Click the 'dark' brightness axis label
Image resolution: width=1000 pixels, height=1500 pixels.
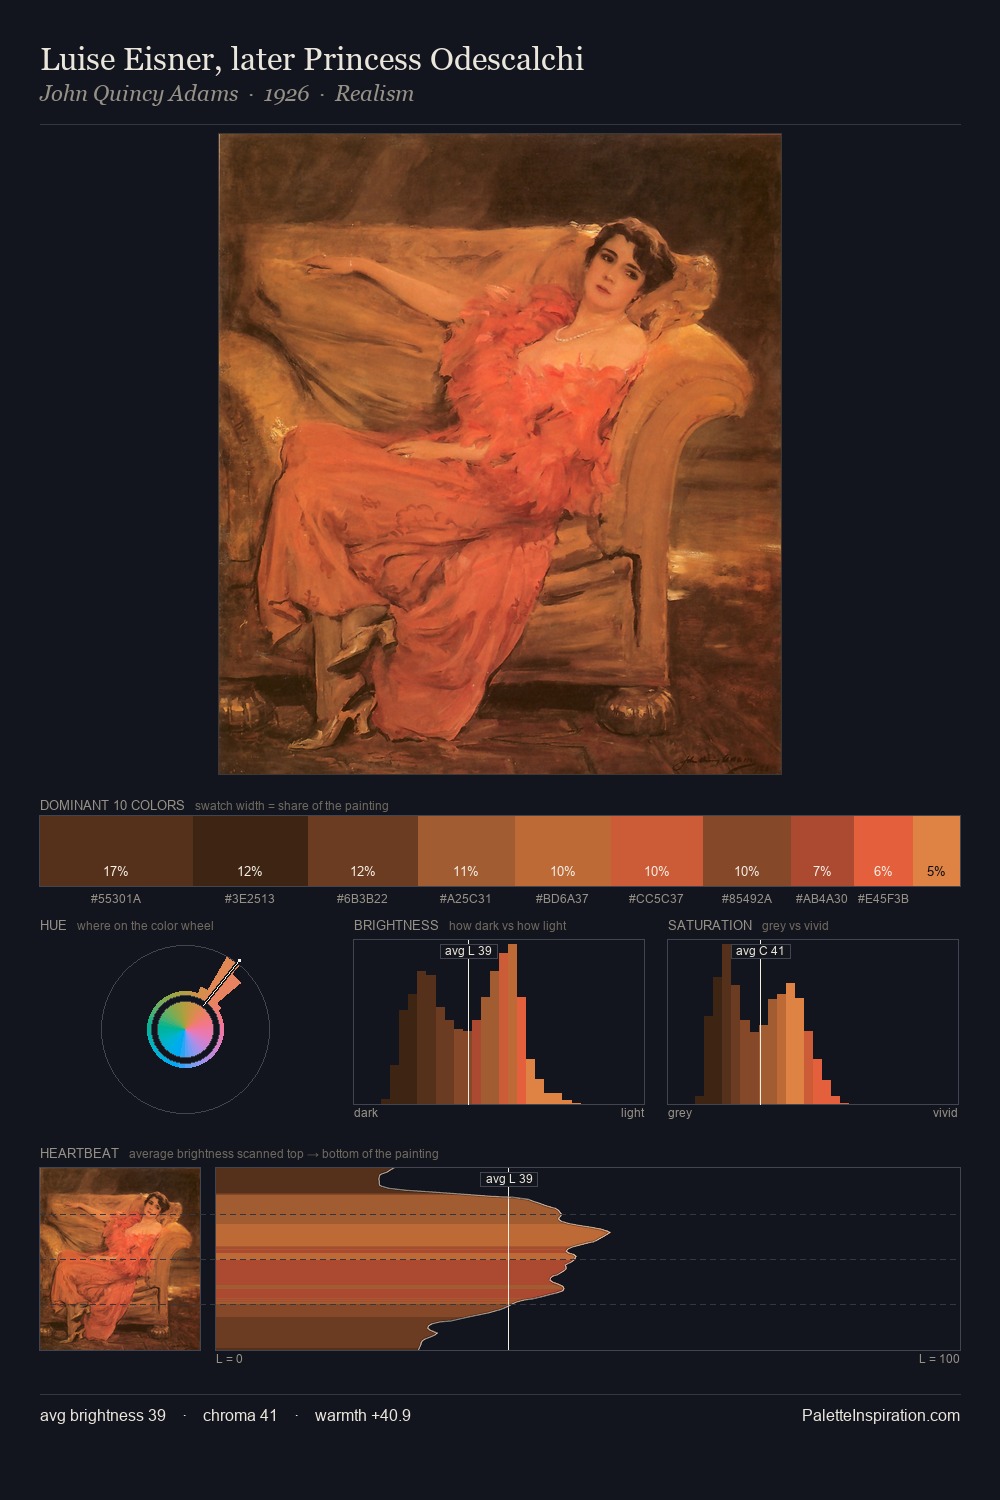(366, 1113)
